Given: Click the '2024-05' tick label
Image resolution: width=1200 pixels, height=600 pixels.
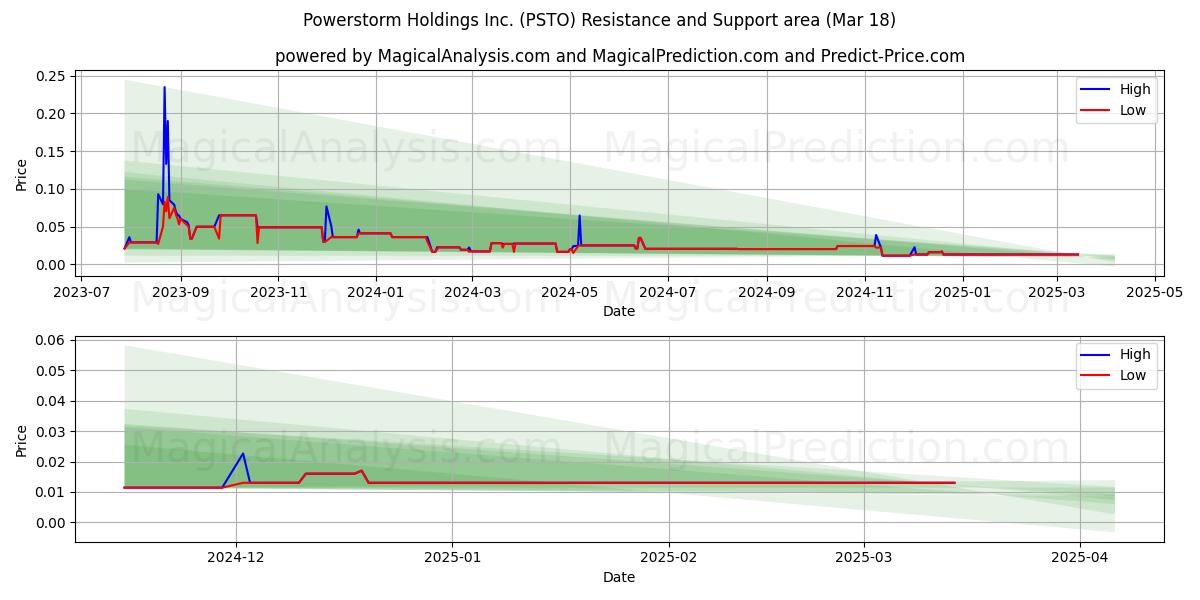Looking at the screenshot, I should [570, 292].
